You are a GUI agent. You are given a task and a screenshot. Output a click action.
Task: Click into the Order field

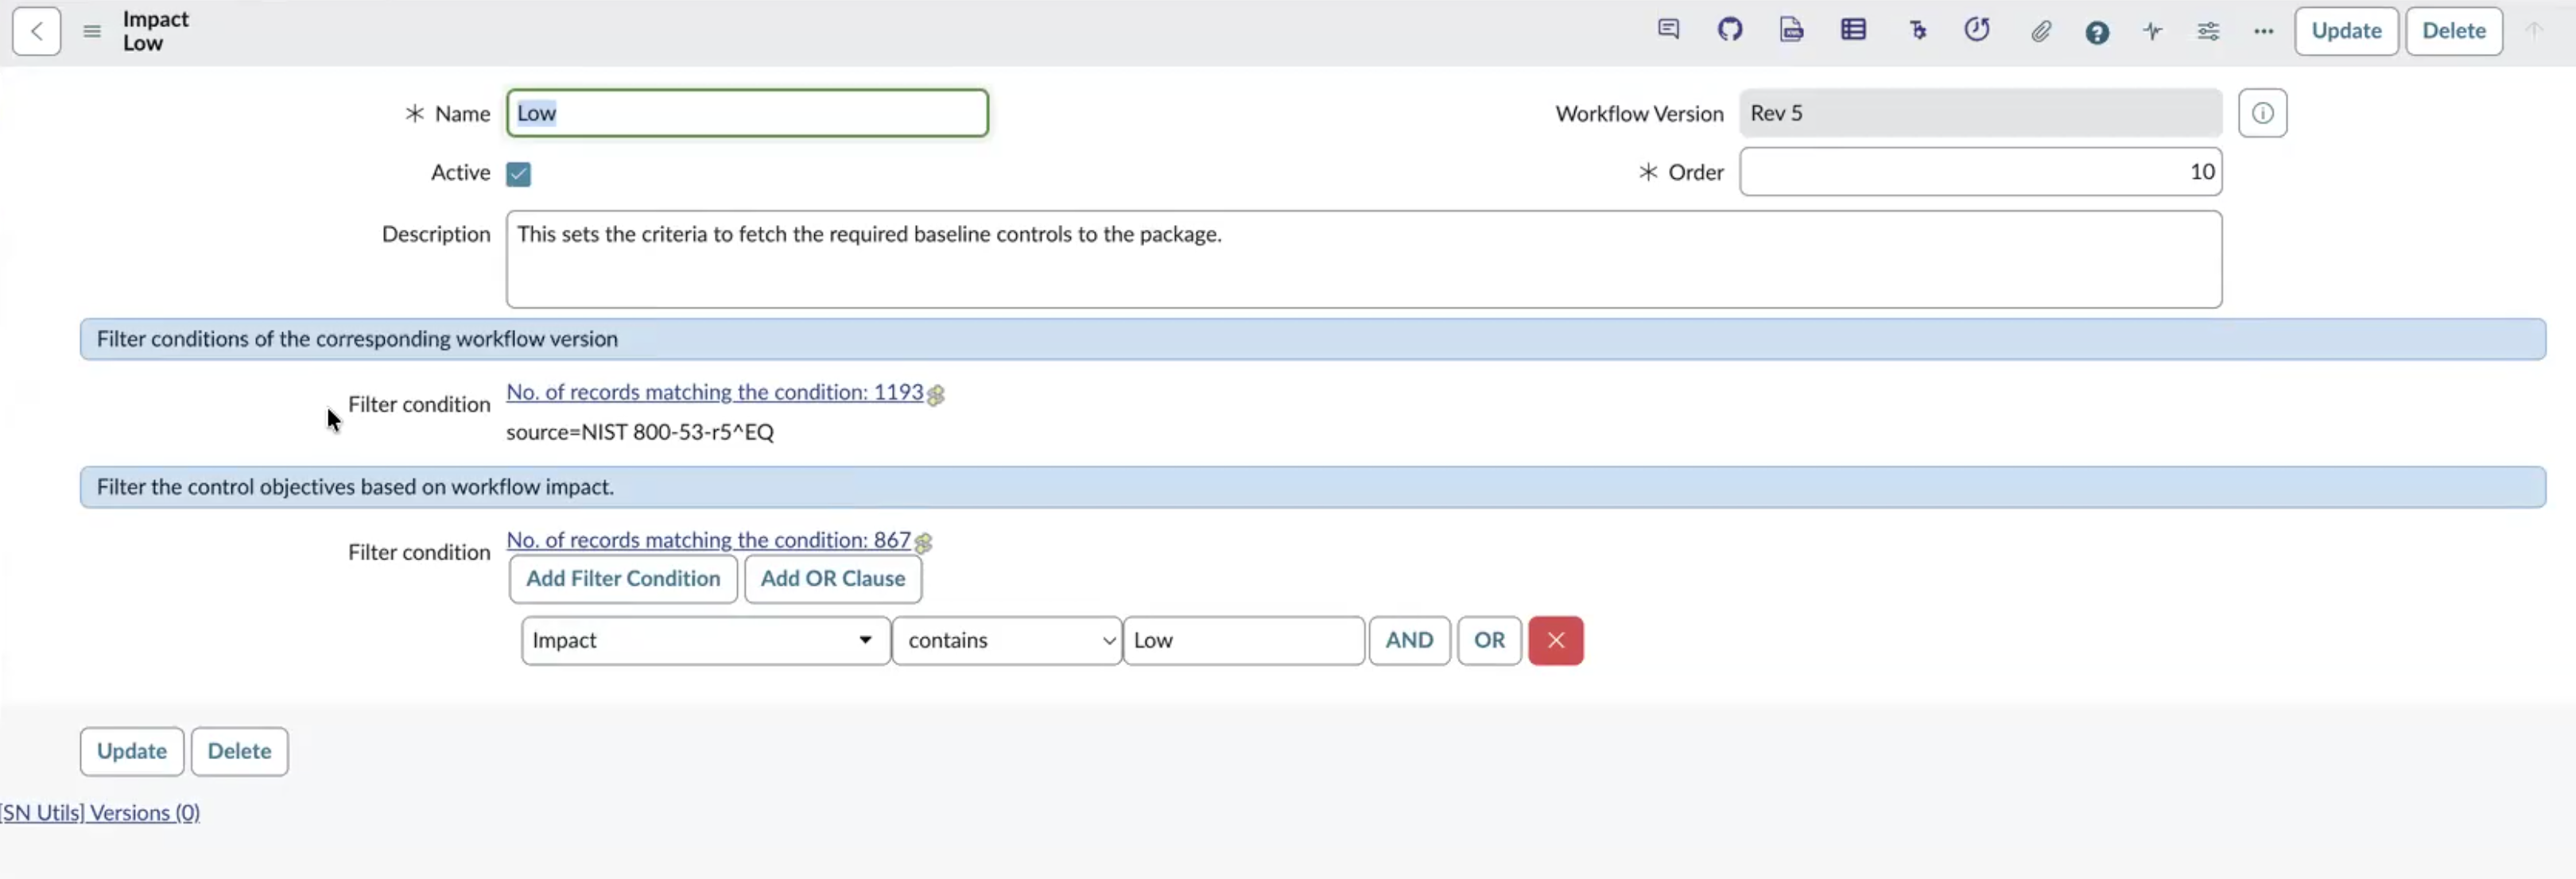tap(1980, 172)
